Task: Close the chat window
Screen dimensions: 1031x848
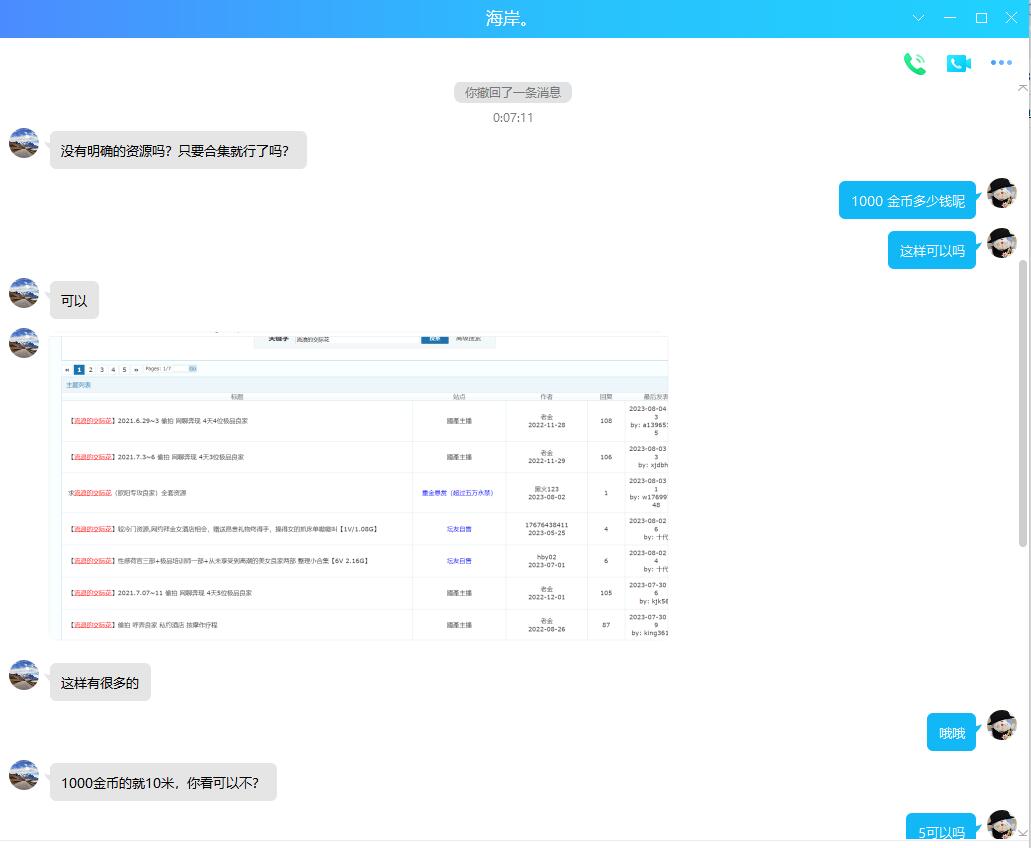Action: click(x=1011, y=18)
